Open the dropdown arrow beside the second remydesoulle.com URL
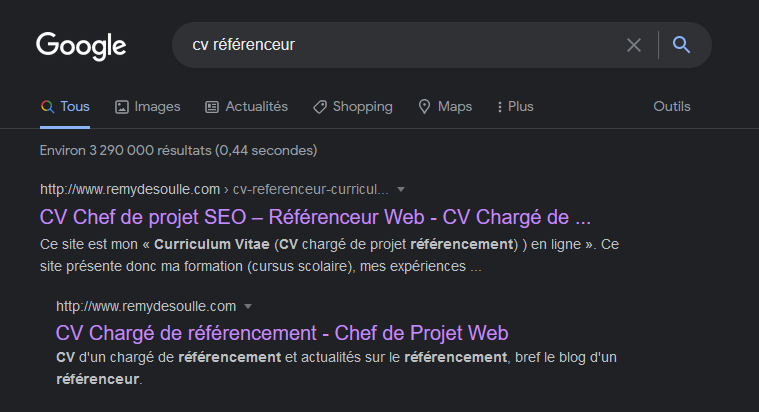Viewport: 759px width, 412px height. click(248, 306)
